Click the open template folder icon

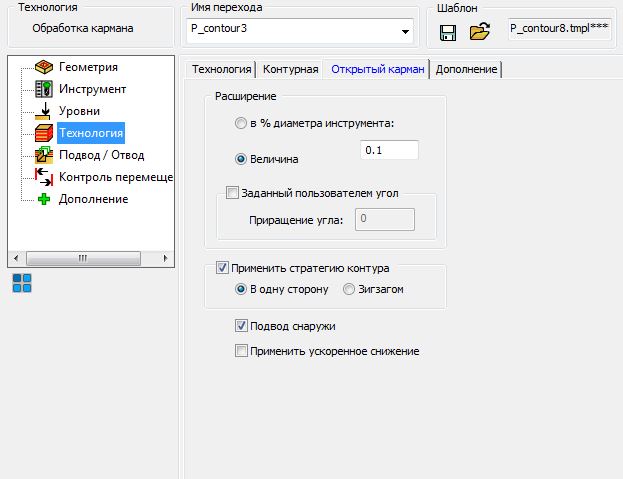pos(480,32)
